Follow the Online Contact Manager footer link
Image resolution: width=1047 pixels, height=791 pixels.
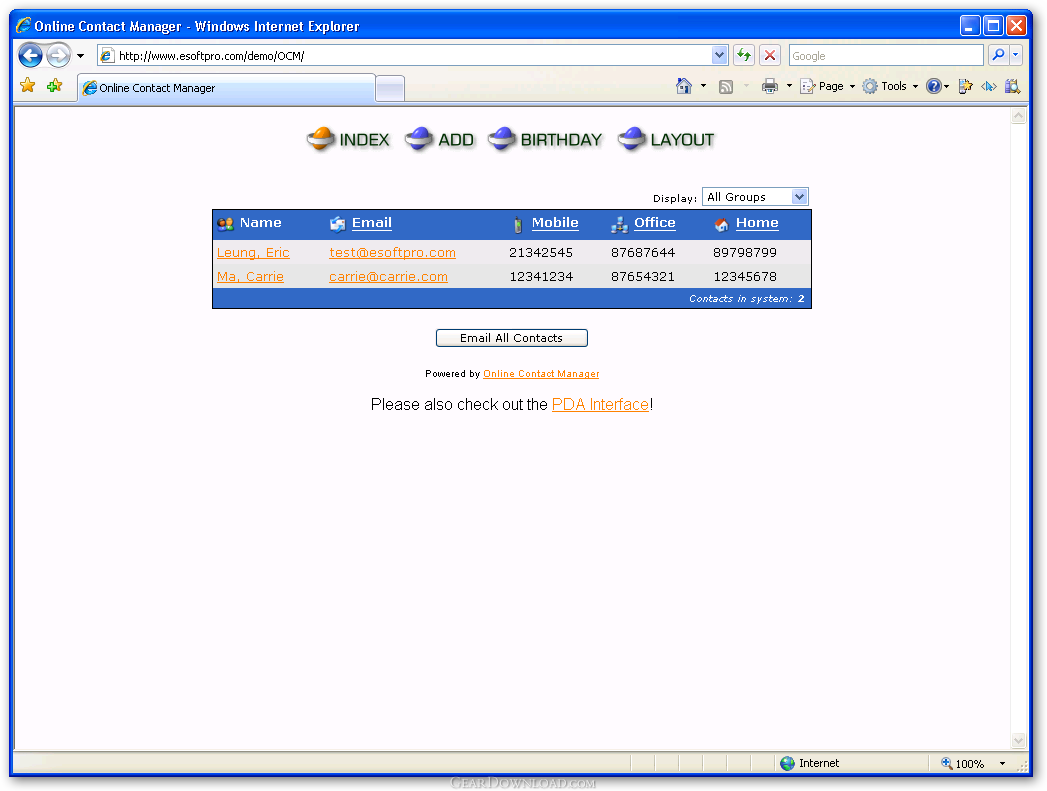point(542,374)
